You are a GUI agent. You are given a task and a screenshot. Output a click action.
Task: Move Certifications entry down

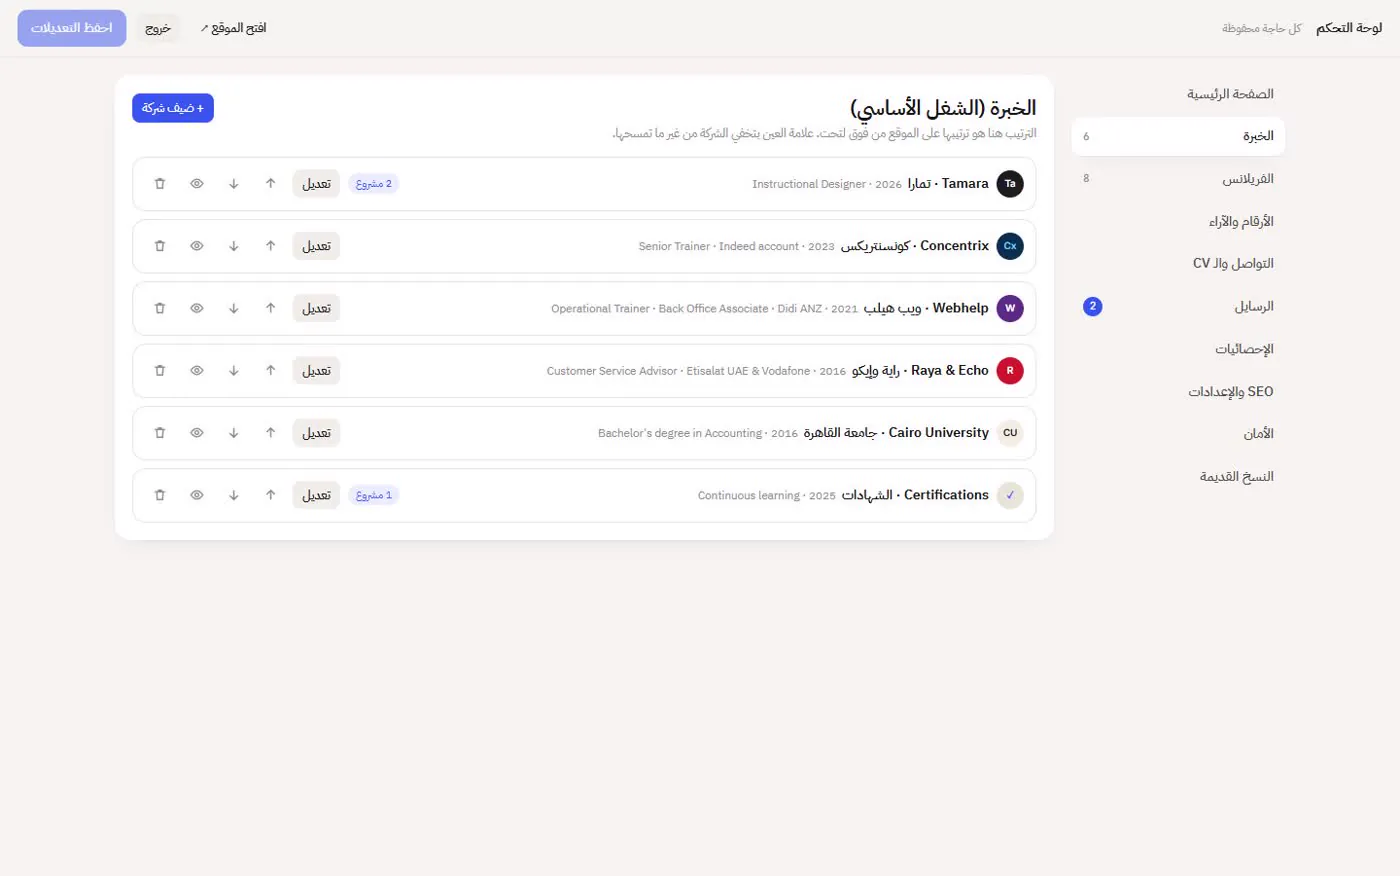click(x=234, y=495)
